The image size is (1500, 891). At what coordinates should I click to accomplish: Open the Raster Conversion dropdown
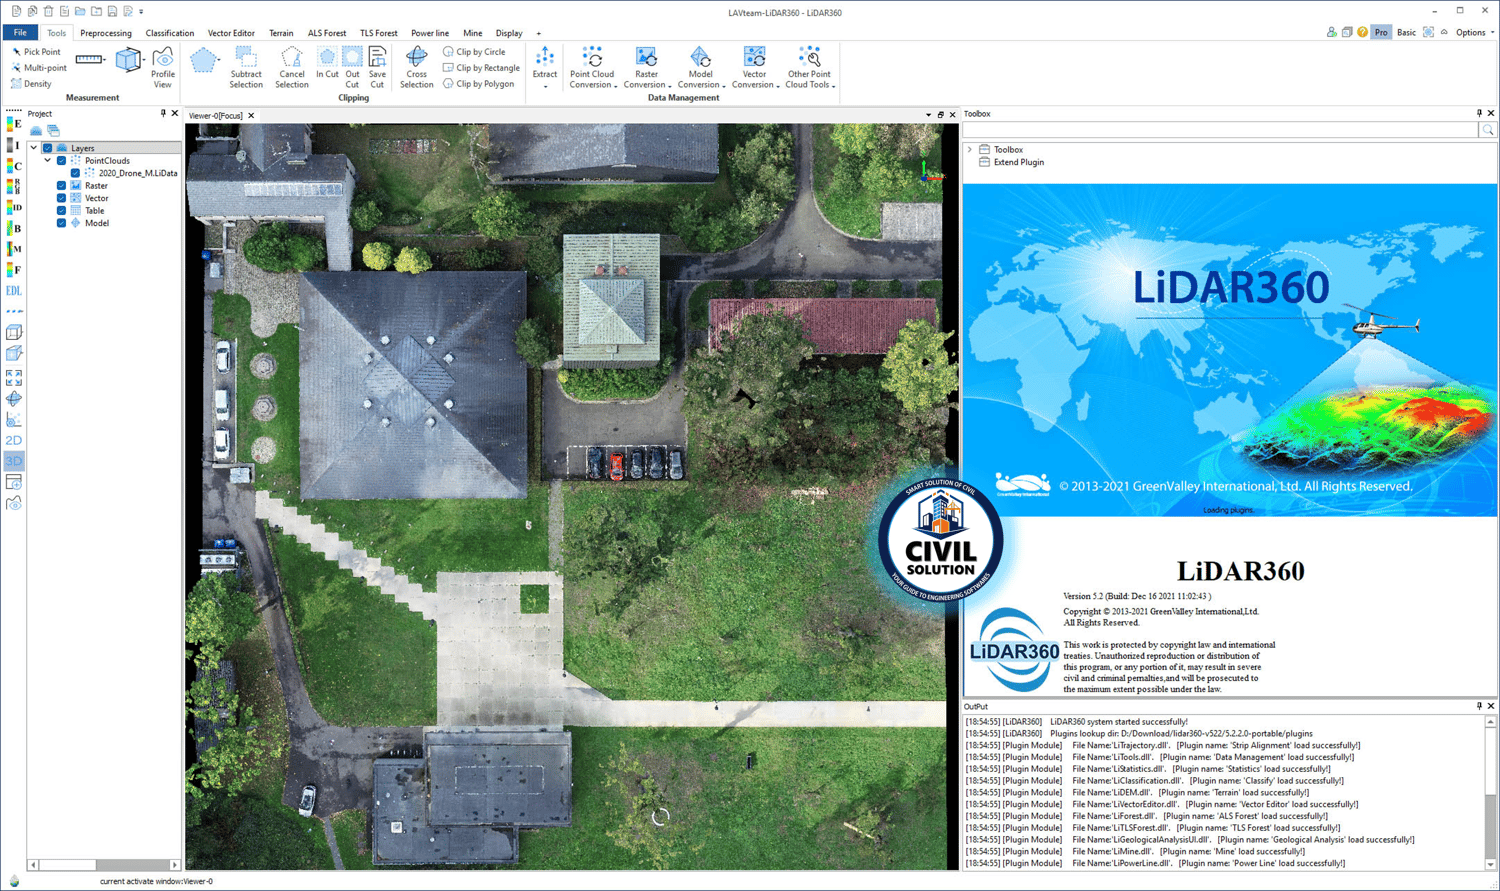[647, 68]
